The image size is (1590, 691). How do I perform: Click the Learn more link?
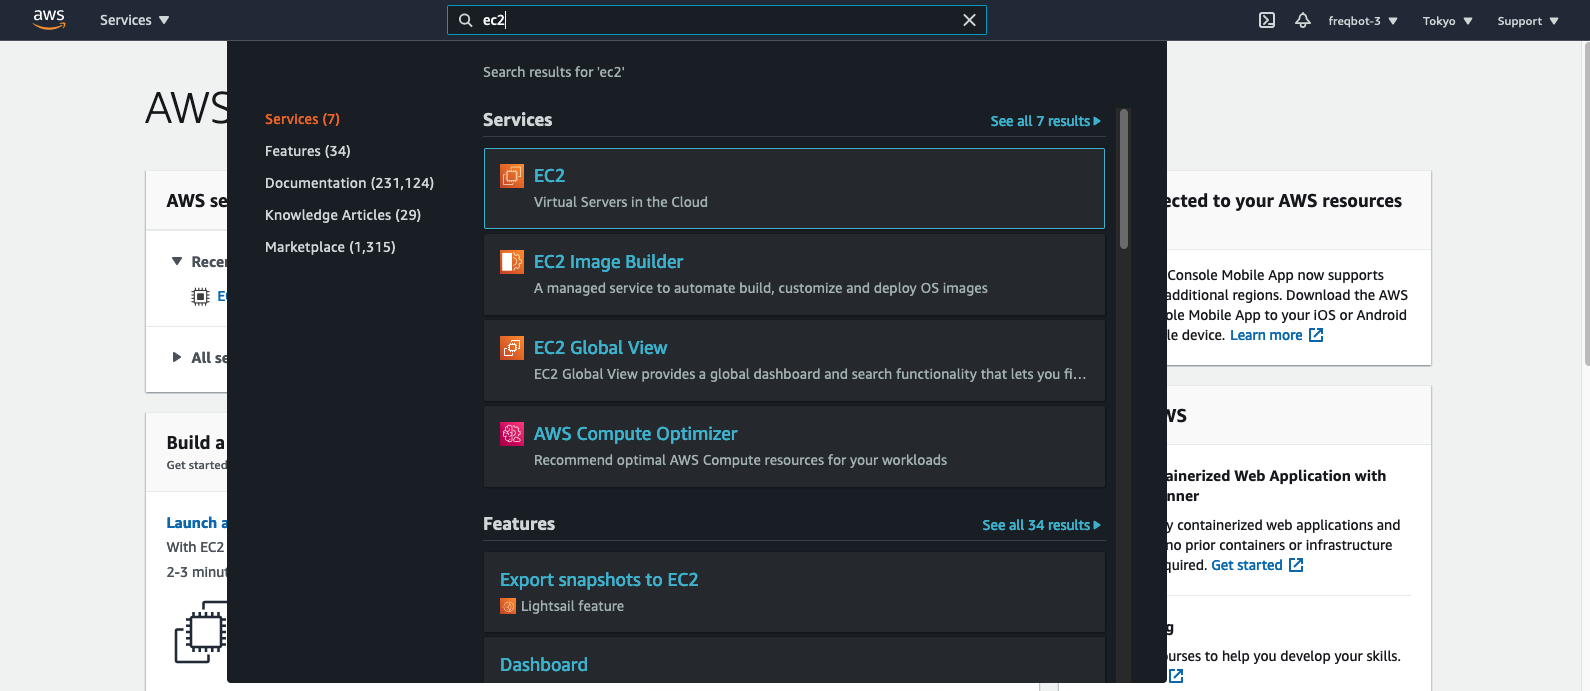tap(1266, 335)
